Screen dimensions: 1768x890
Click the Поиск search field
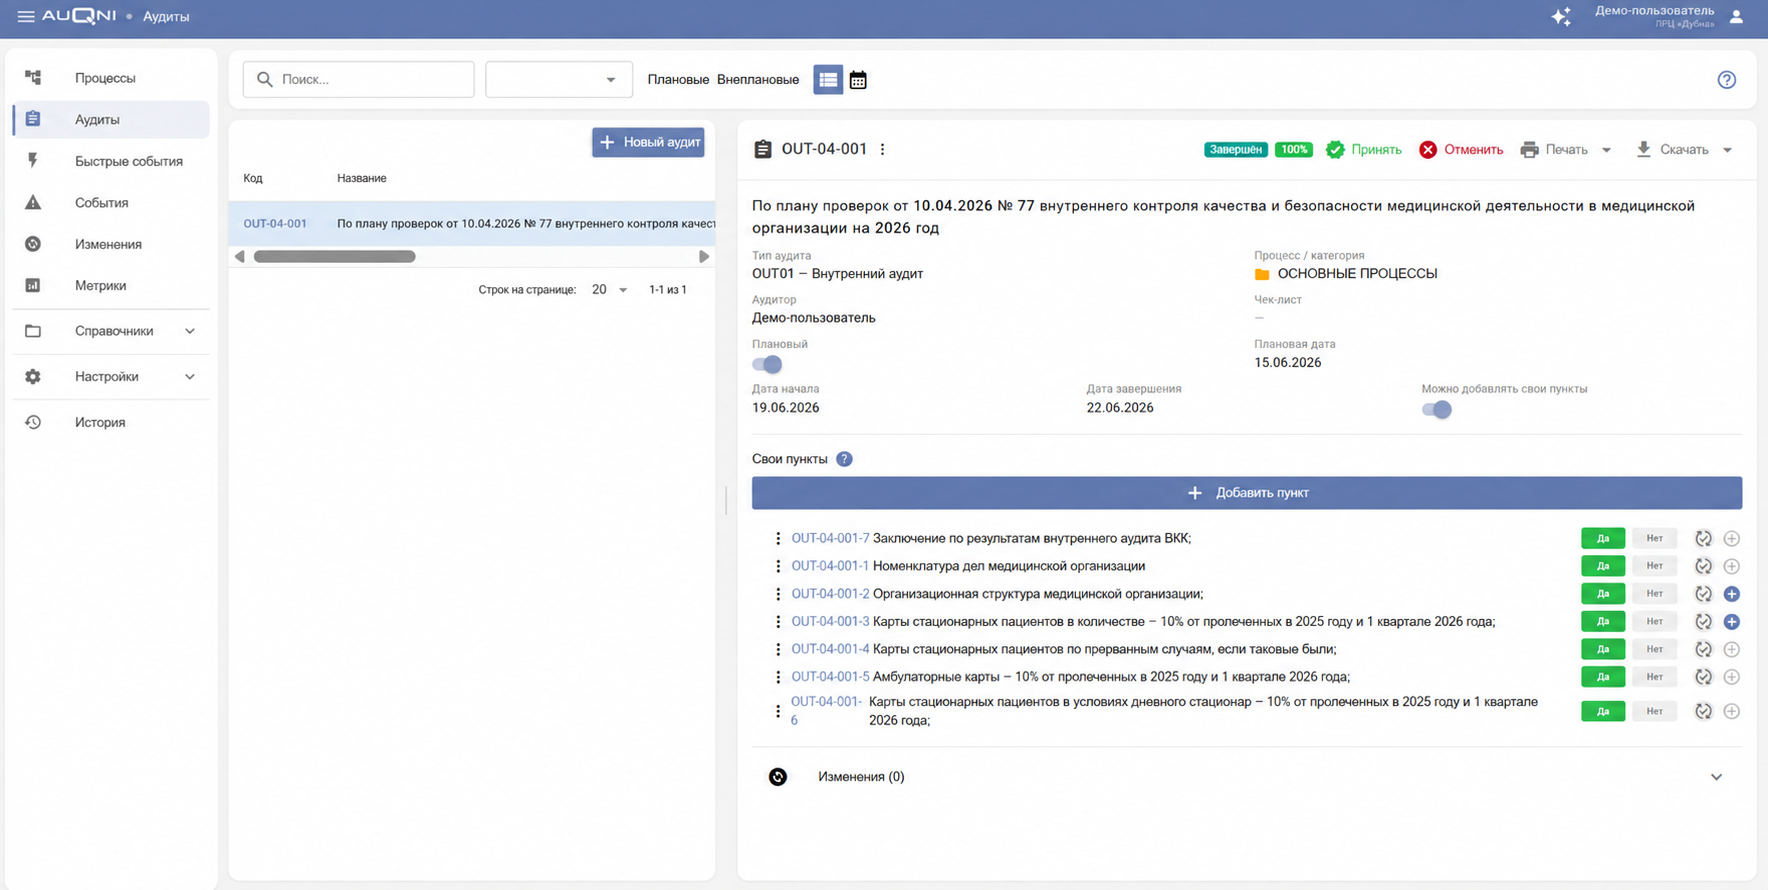pos(359,80)
